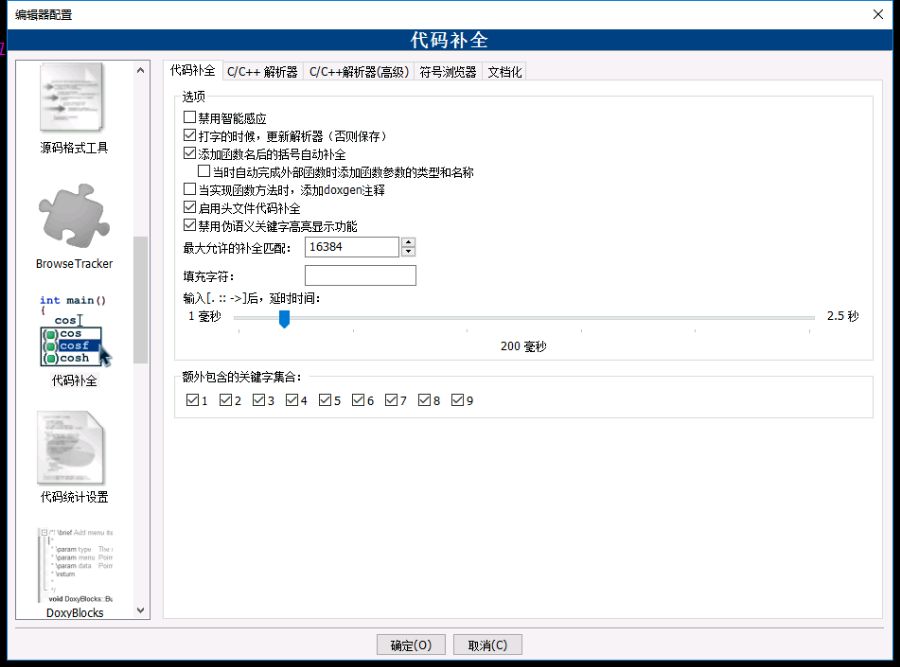Enable 添加doxgen注释 checkbox
Image resolution: width=900 pixels, height=667 pixels.
tap(189, 189)
